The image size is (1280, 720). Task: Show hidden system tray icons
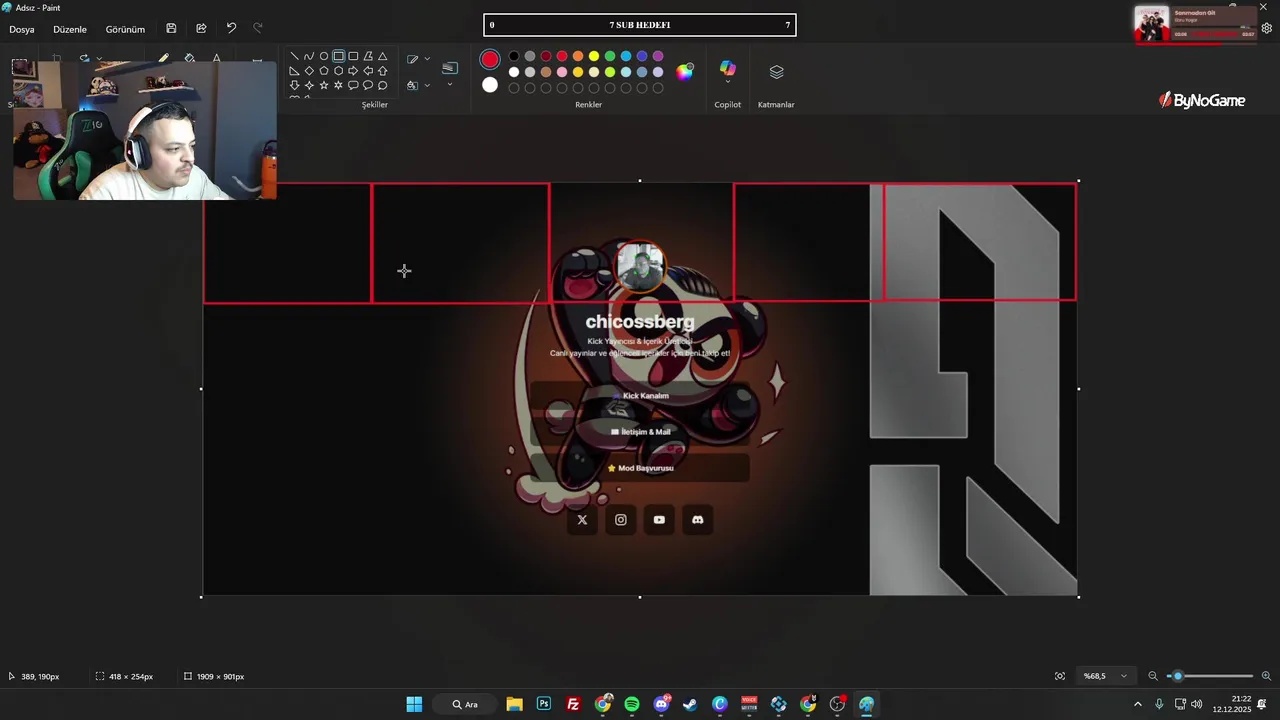tap(1137, 704)
